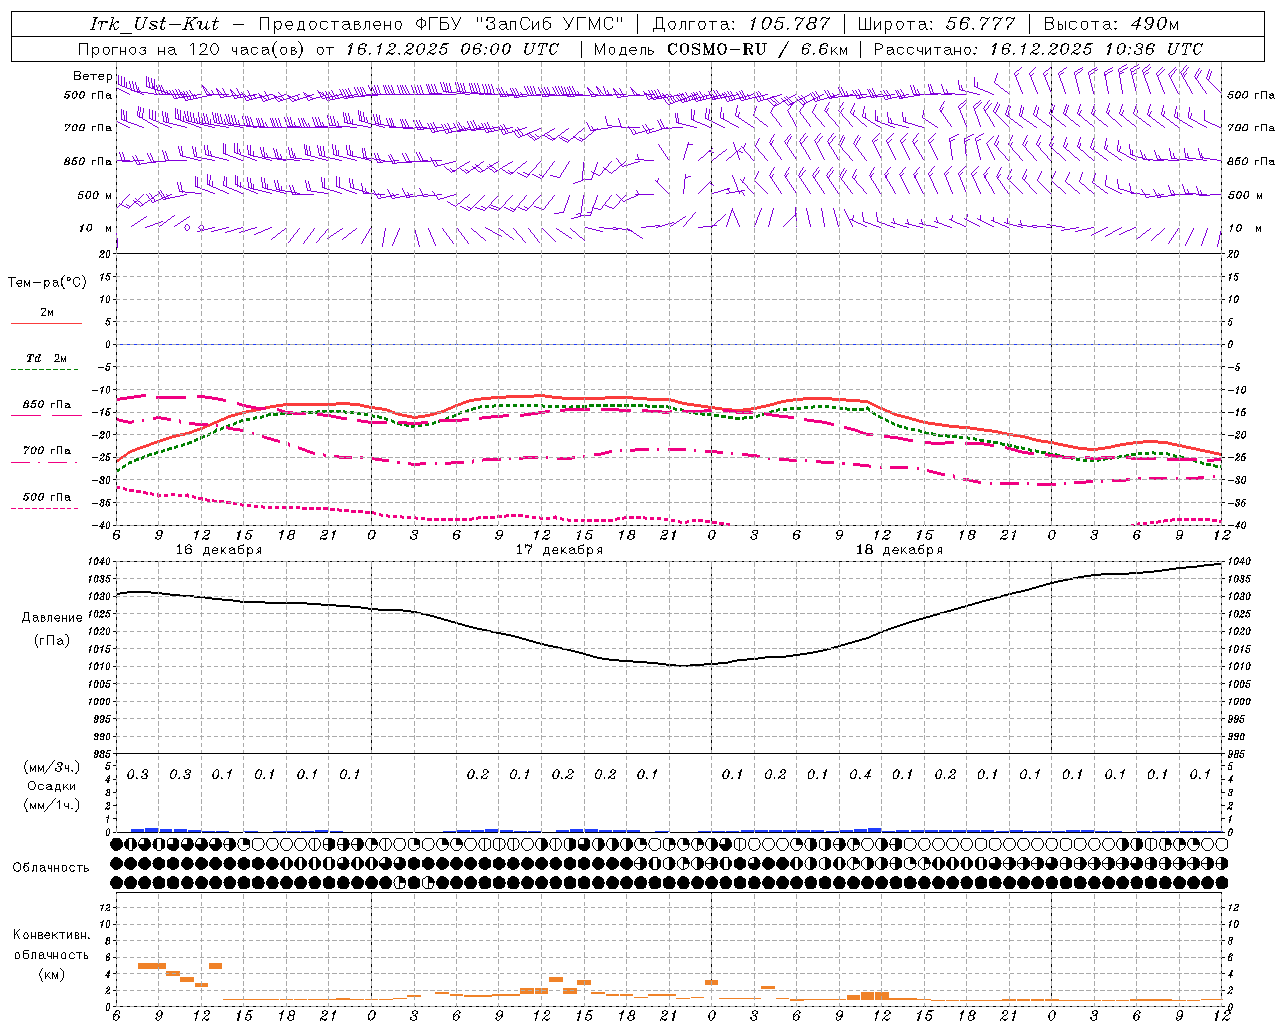
Task: Click the (мм/3ч.) precipitation unit label
Action: click(51, 767)
